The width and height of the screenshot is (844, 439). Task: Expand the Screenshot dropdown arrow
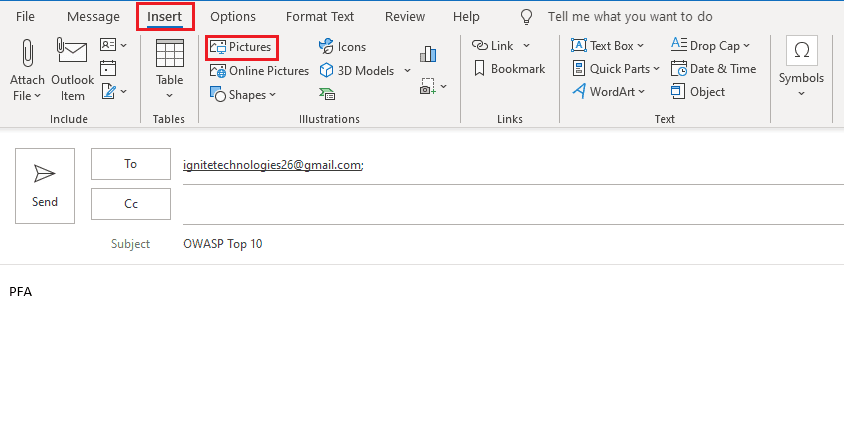click(444, 86)
